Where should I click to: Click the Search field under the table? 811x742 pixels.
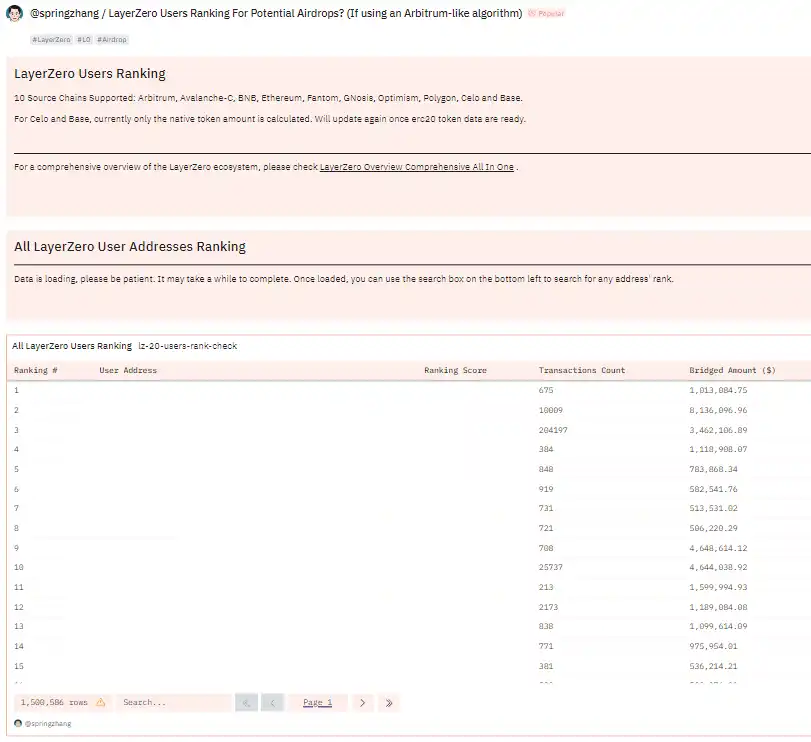point(174,703)
